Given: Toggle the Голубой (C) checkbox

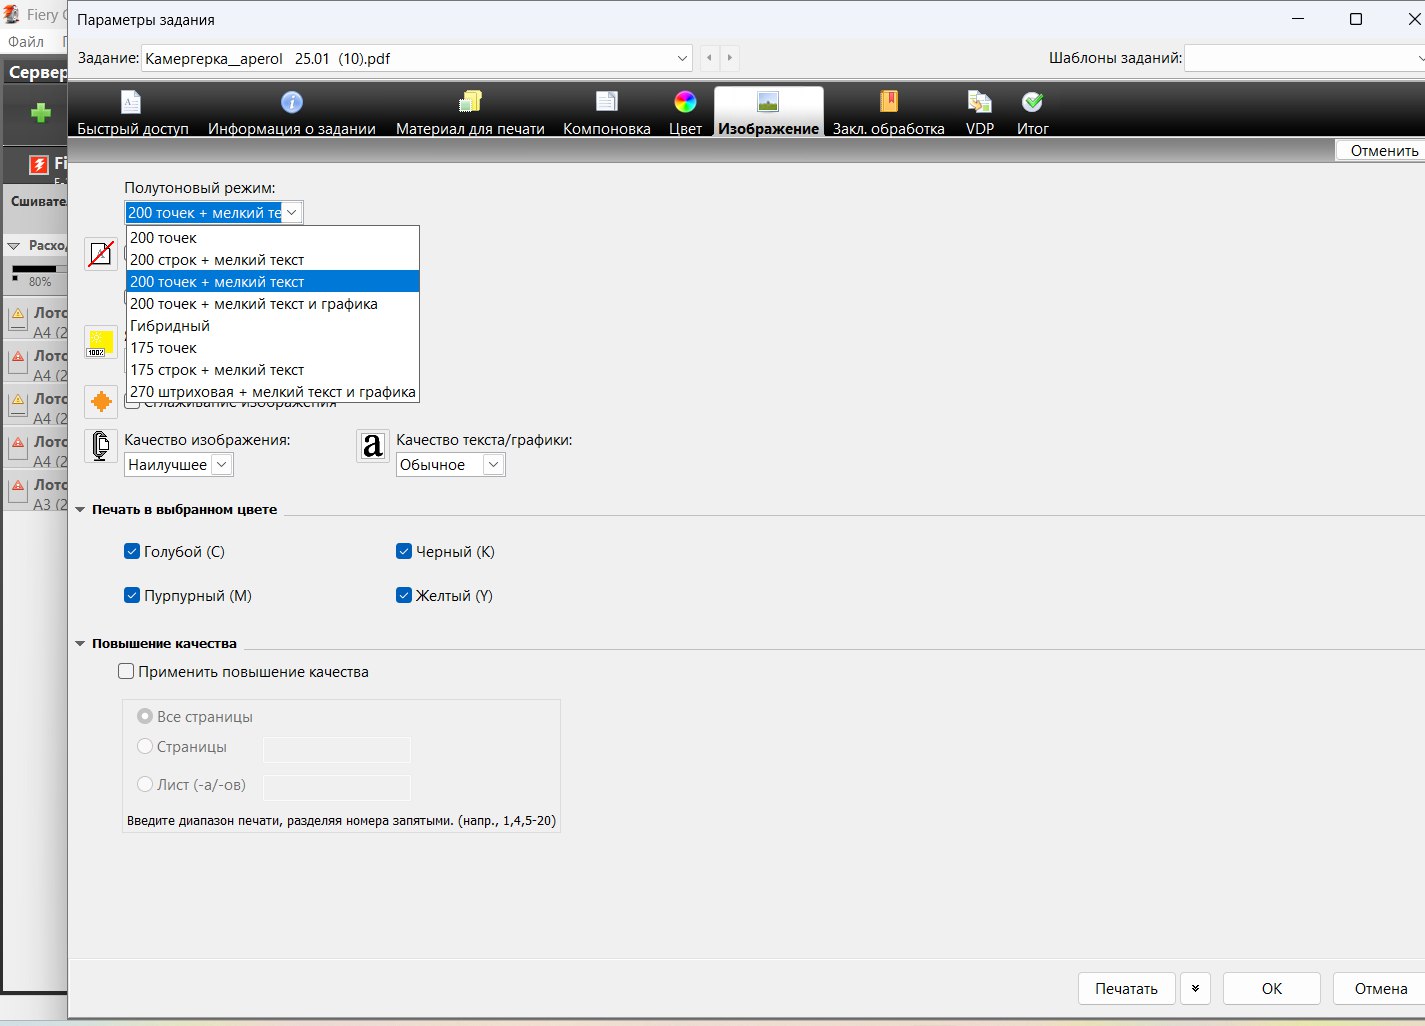Looking at the screenshot, I should point(132,551).
